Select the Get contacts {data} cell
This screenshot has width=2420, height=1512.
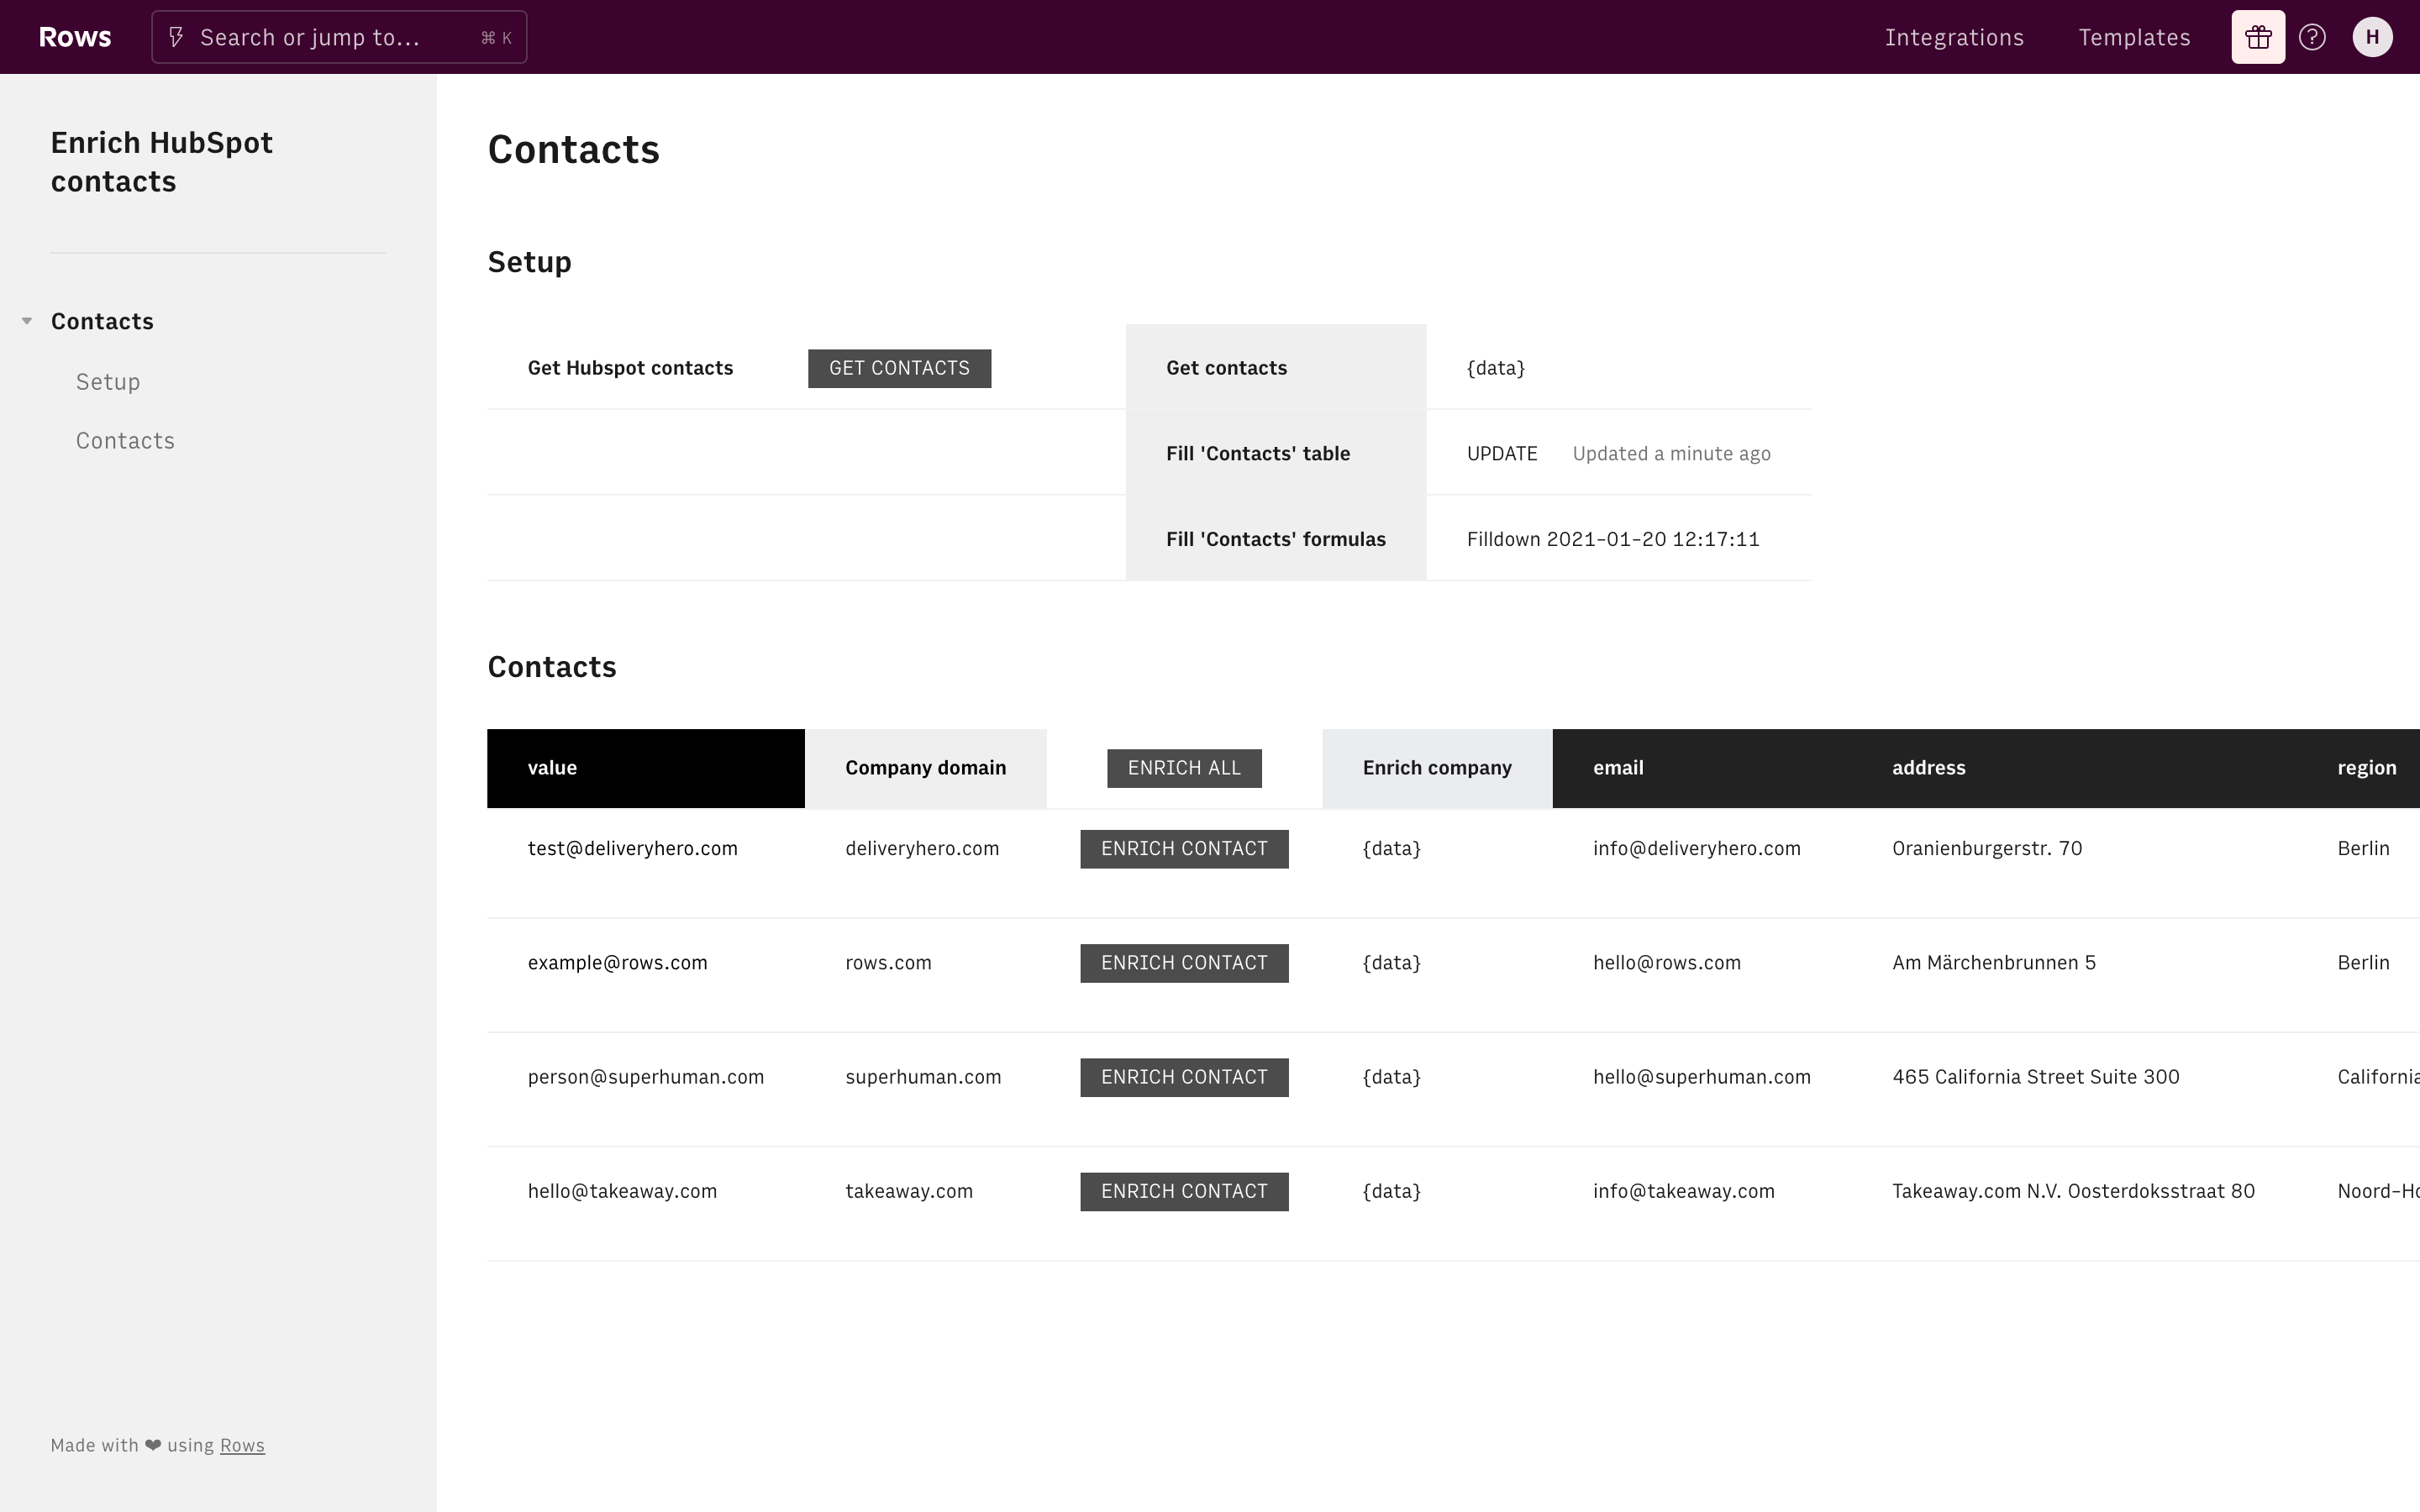(1618, 367)
